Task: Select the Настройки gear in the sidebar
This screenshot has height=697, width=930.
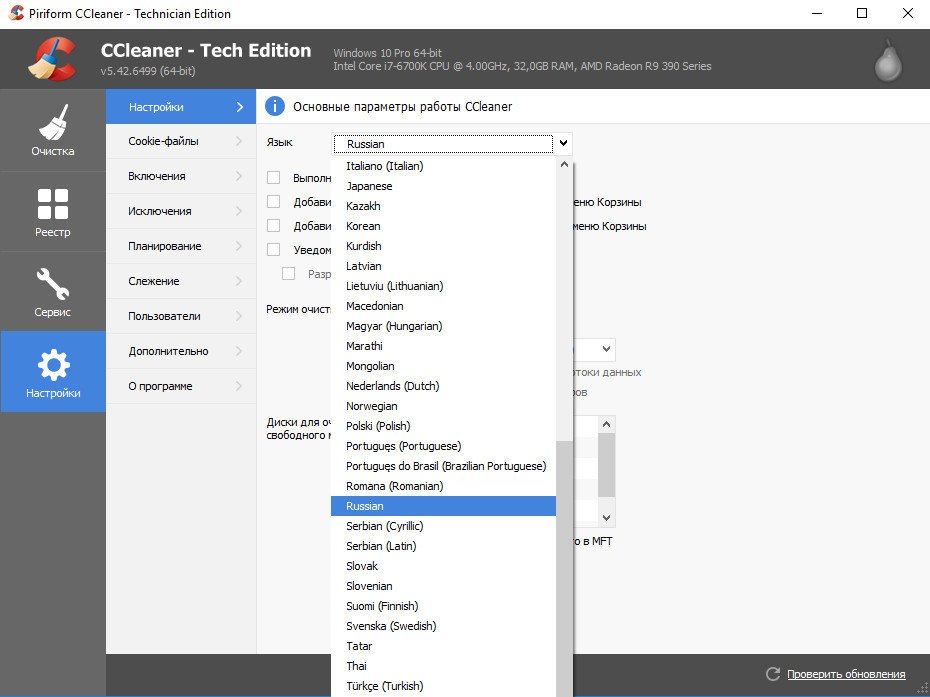Action: tap(53, 371)
